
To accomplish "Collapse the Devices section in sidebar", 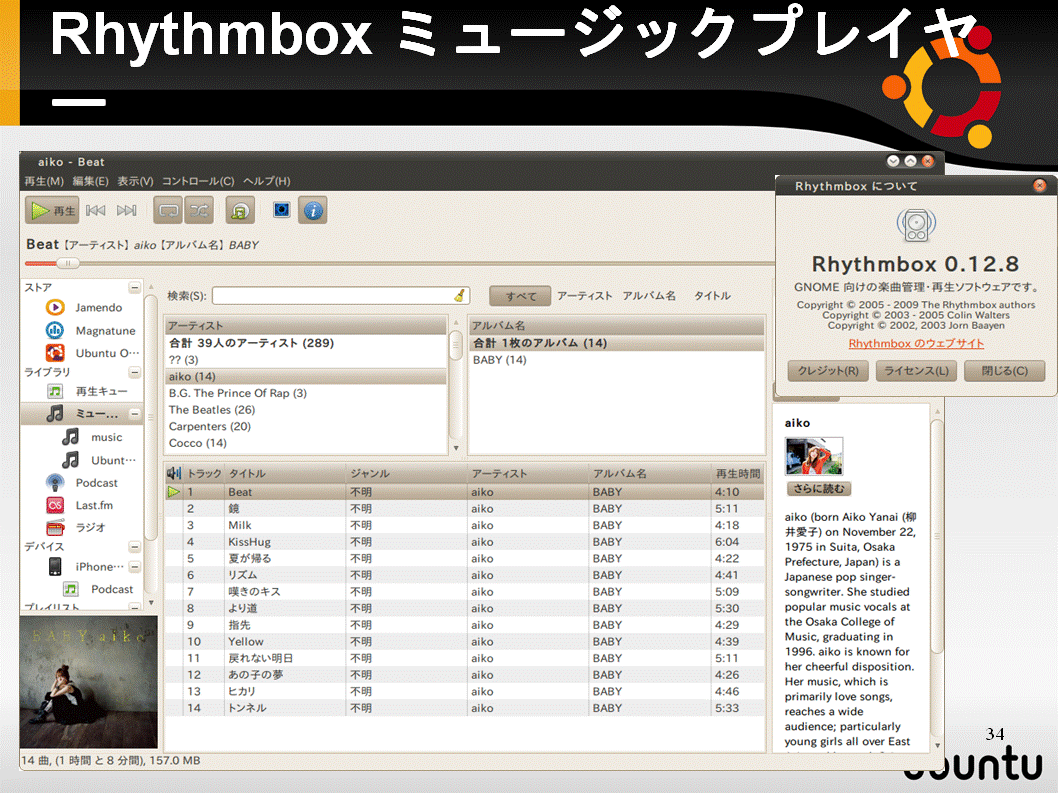I will coord(135,547).
